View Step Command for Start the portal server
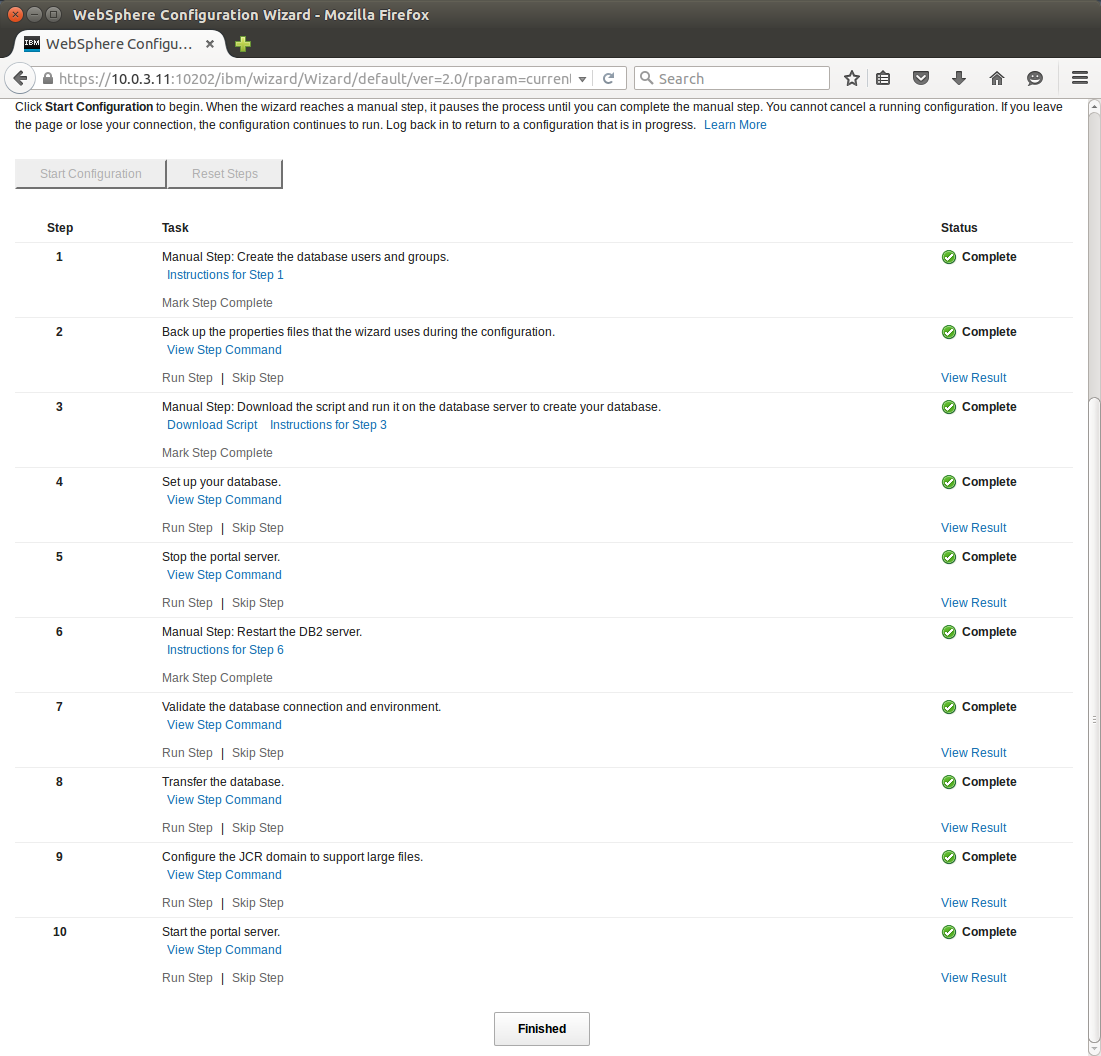The image size is (1101, 1056). [224, 951]
